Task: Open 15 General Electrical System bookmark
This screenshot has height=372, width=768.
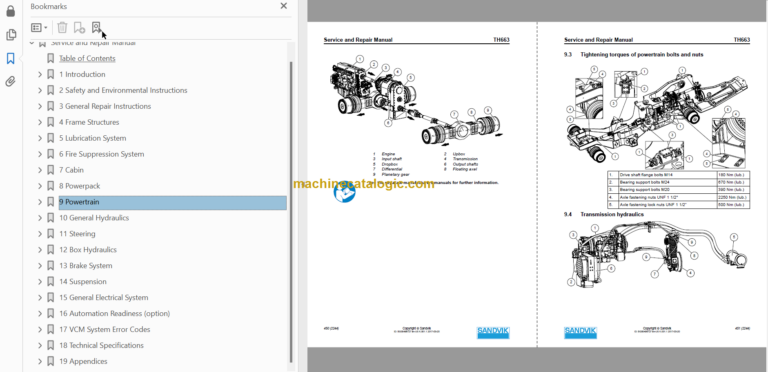Action: 103,298
